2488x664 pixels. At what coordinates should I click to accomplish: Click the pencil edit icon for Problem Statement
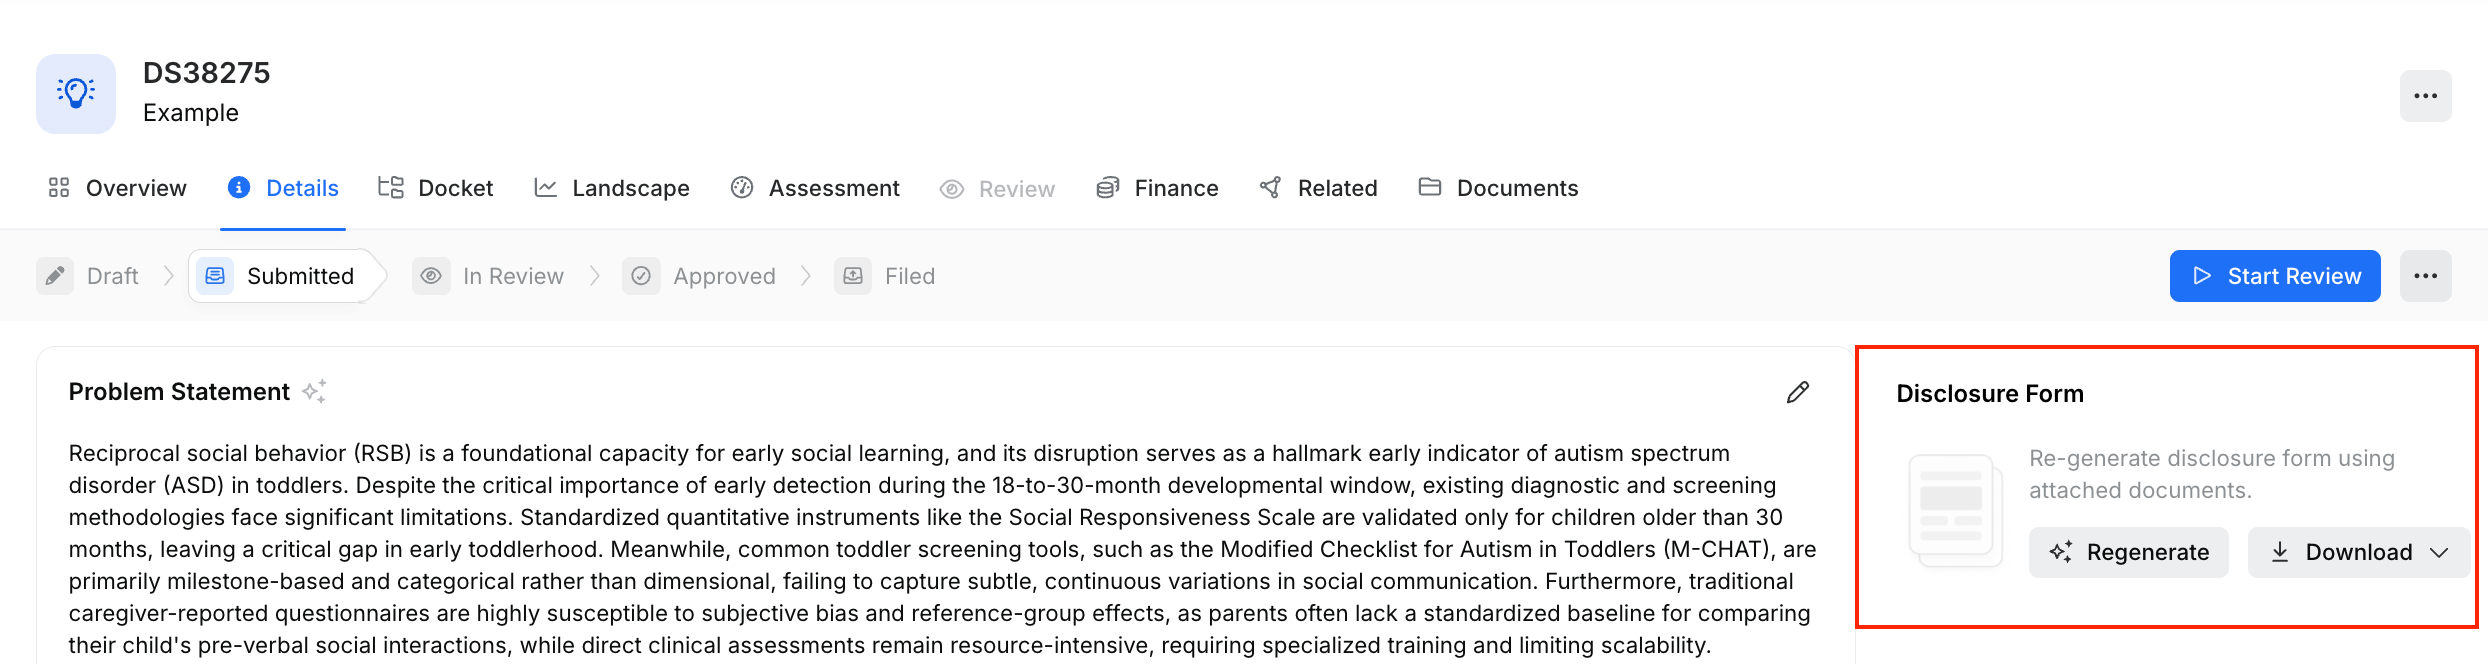[x=1798, y=392]
